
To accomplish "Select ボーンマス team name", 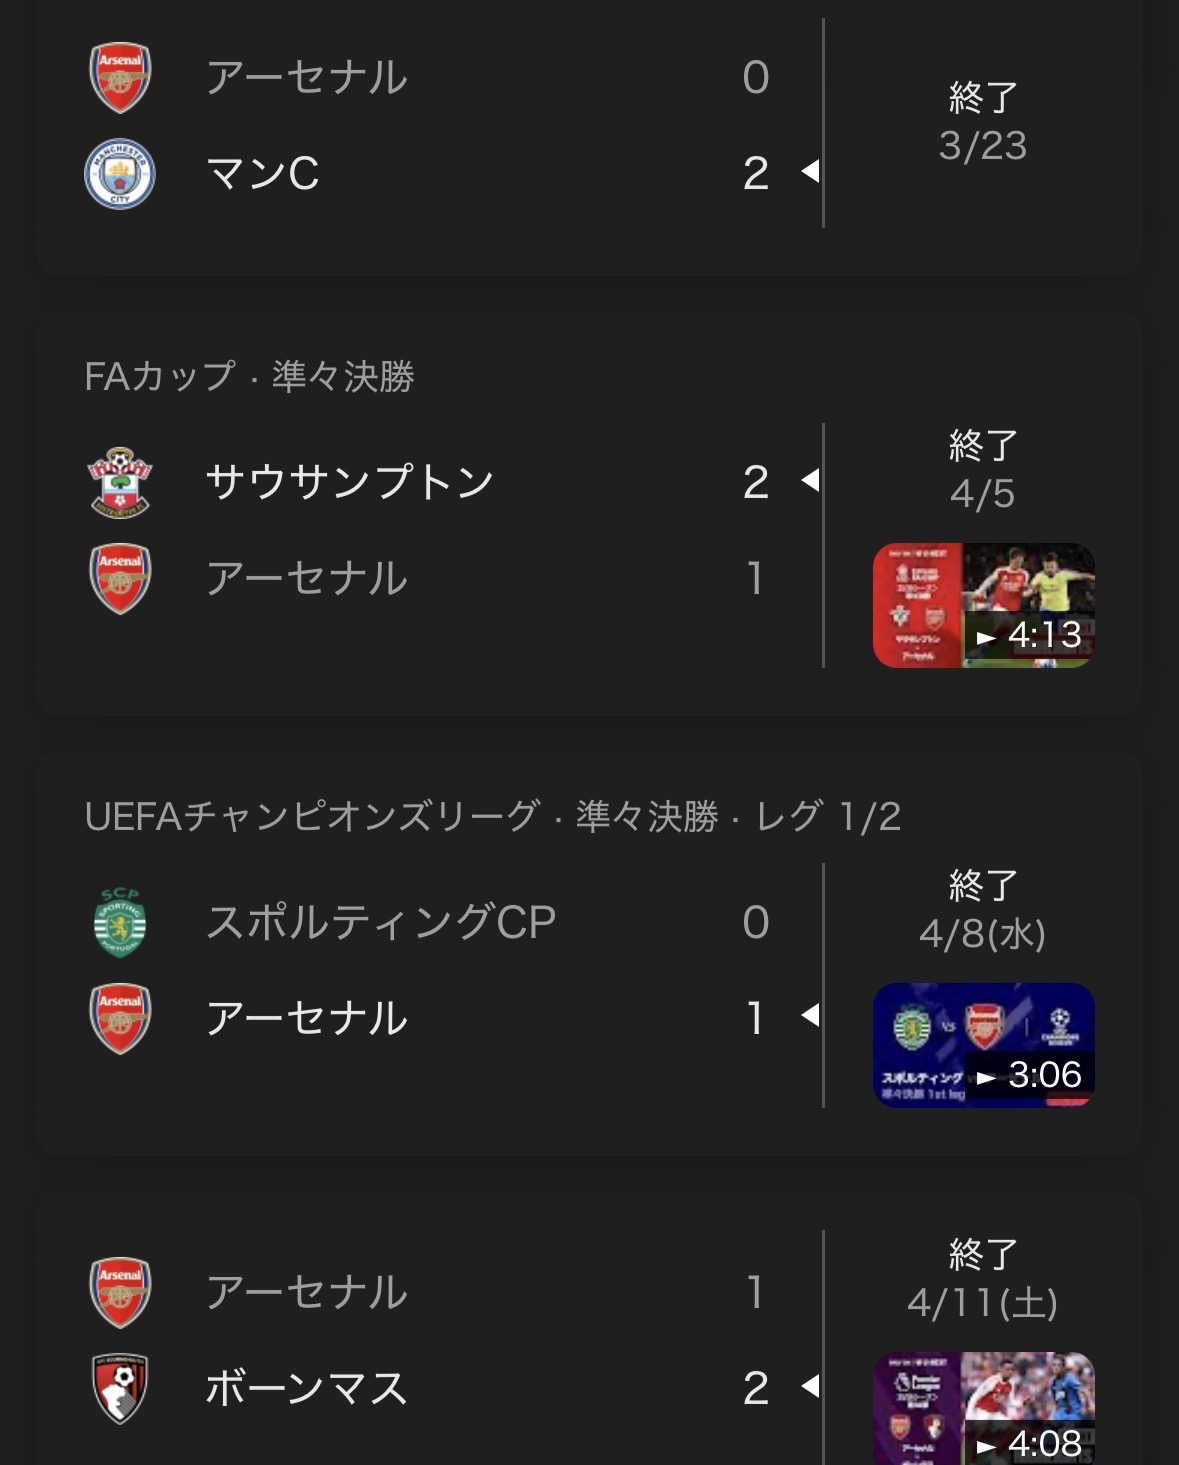I will (306, 1388).
